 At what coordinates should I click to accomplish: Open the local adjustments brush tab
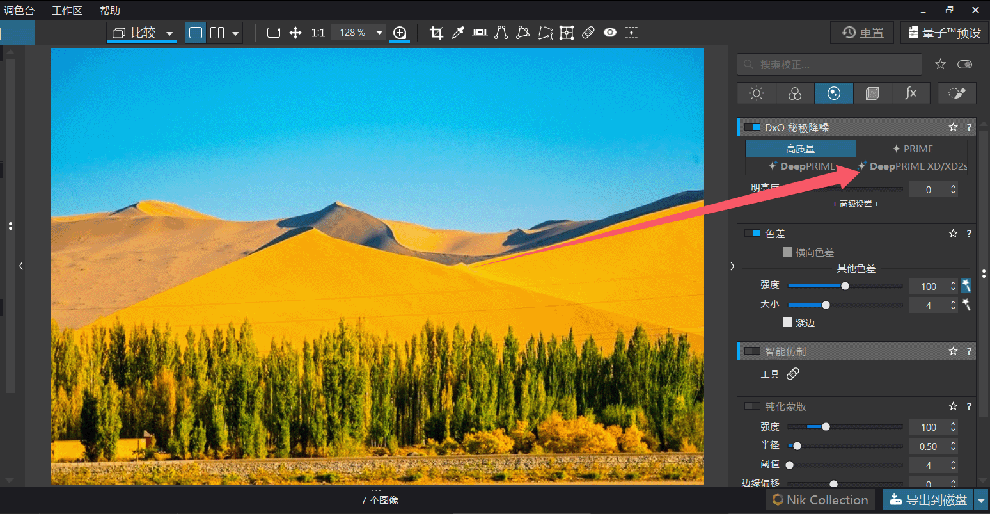click(x=957, y=93)
